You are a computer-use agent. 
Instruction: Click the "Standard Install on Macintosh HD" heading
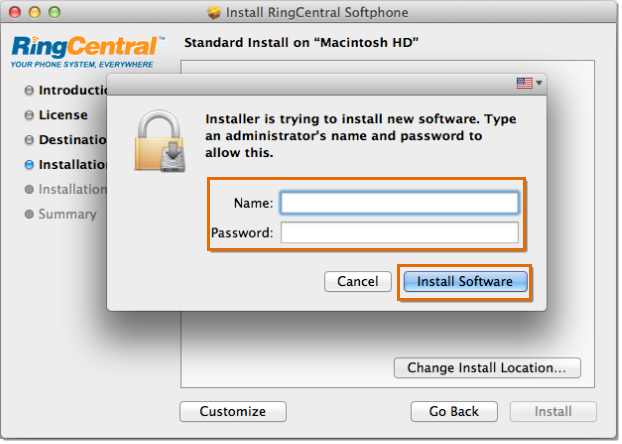(301, 42)
